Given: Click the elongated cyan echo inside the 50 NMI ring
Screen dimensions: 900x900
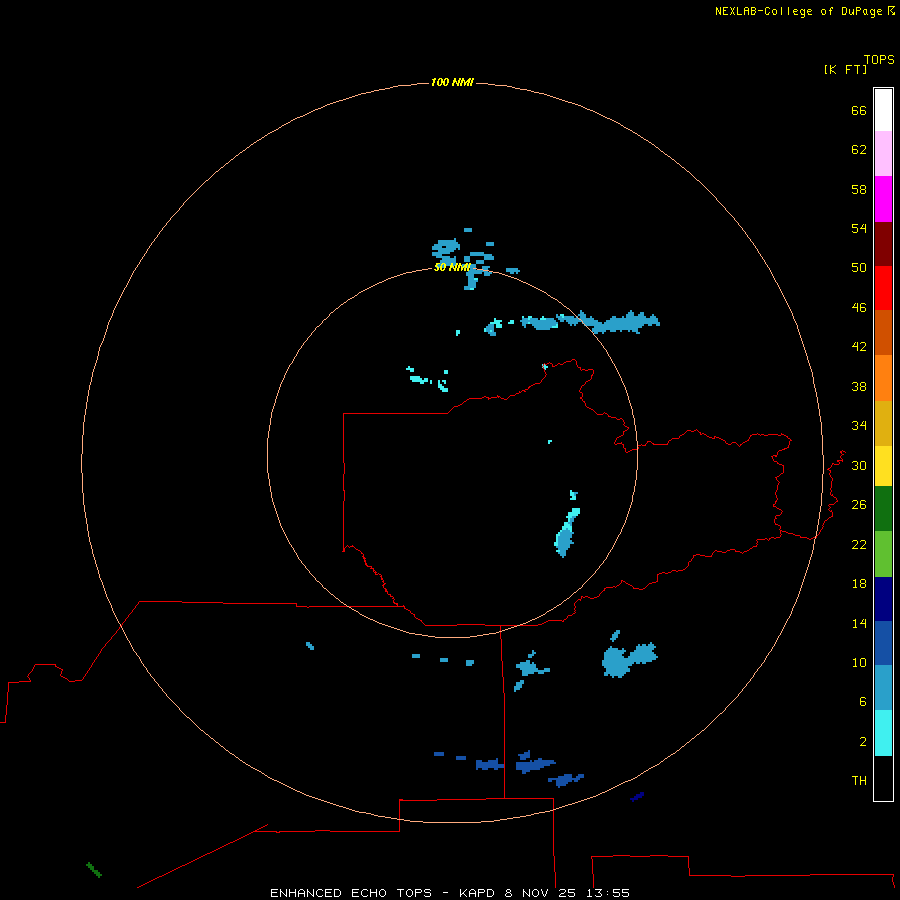Looking at the screenshot, I should [567, 531].
